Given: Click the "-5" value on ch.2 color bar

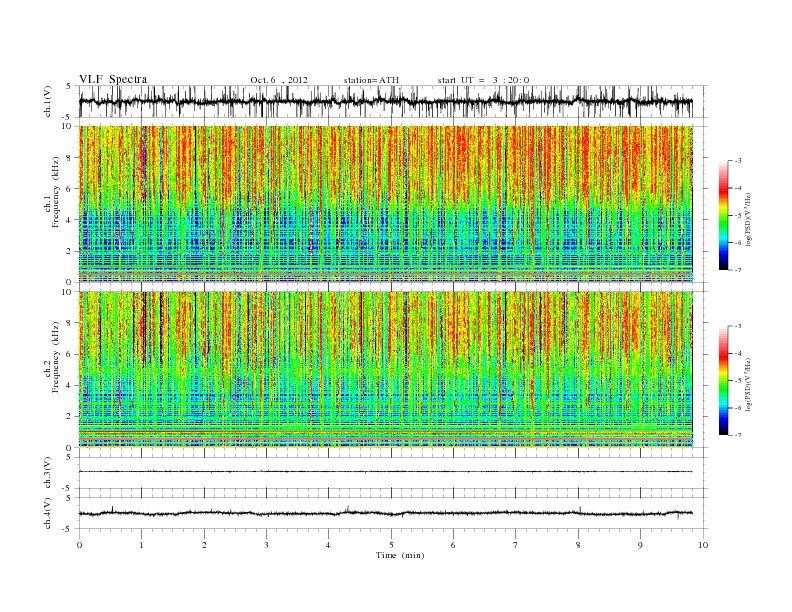Looking at the screenshot, I should click(x=738, y=381).
